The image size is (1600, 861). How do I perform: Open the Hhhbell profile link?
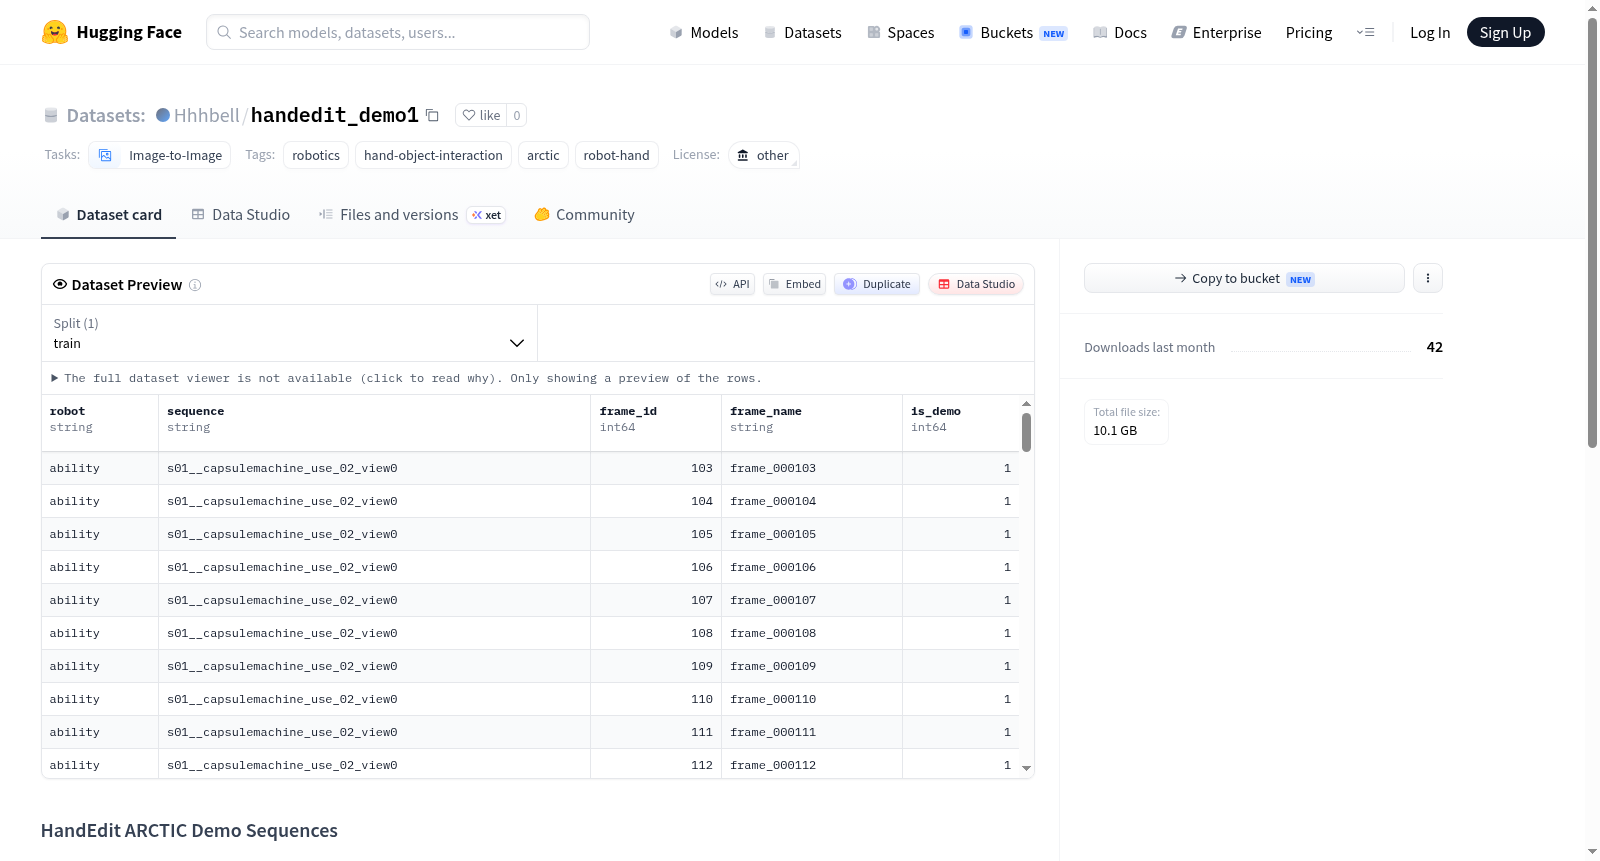(x=207, y=115)
